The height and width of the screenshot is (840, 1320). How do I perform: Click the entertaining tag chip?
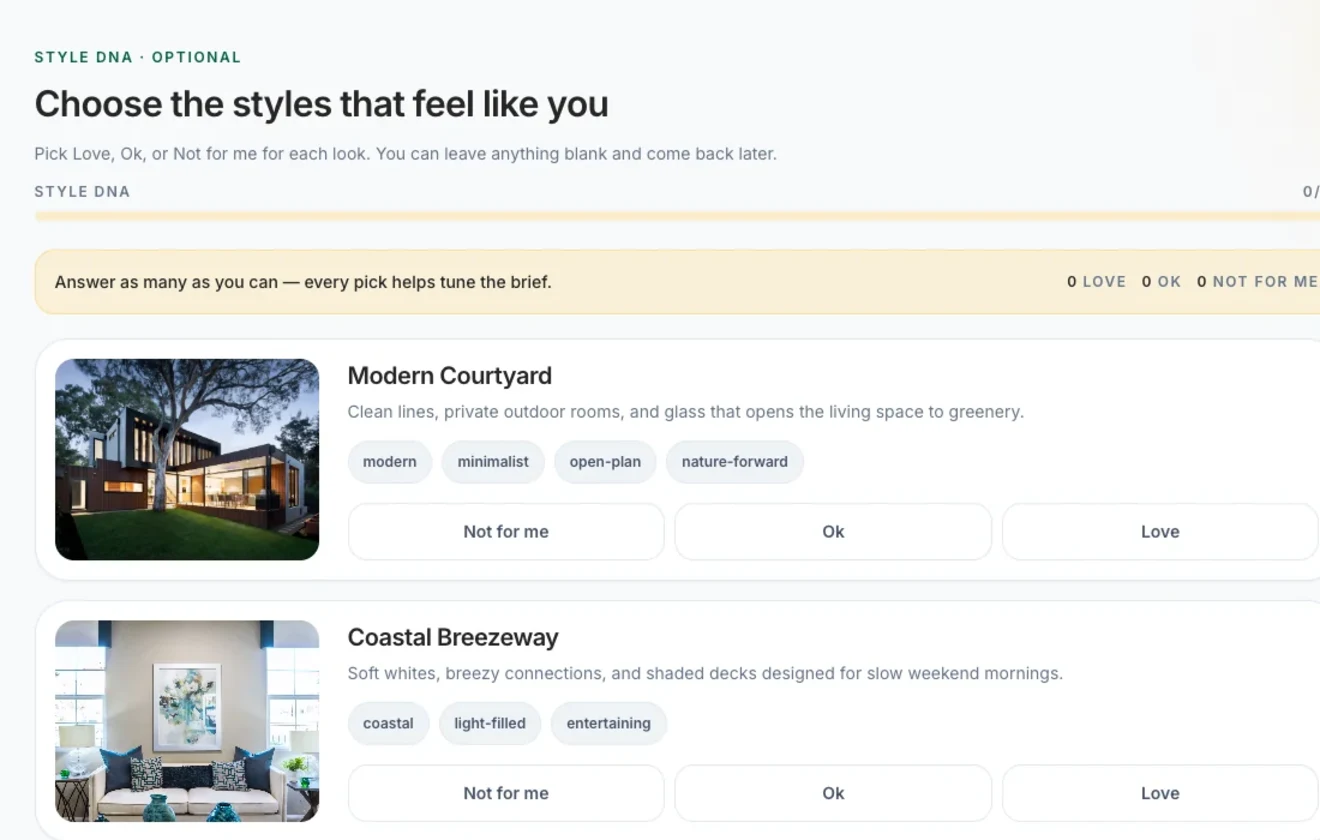point(609,724)
